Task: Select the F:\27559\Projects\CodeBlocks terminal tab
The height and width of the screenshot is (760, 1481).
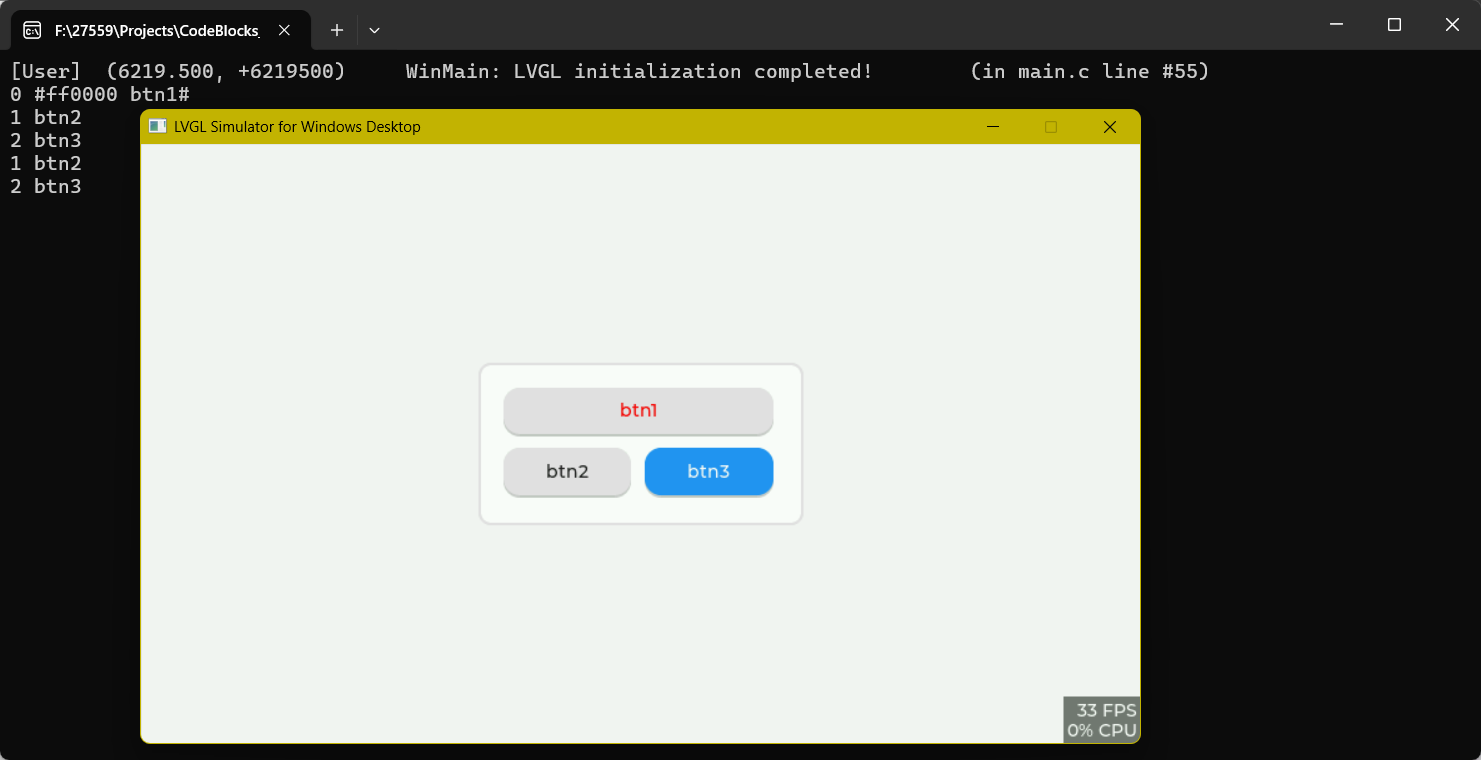Action: (x=160, y=30)
